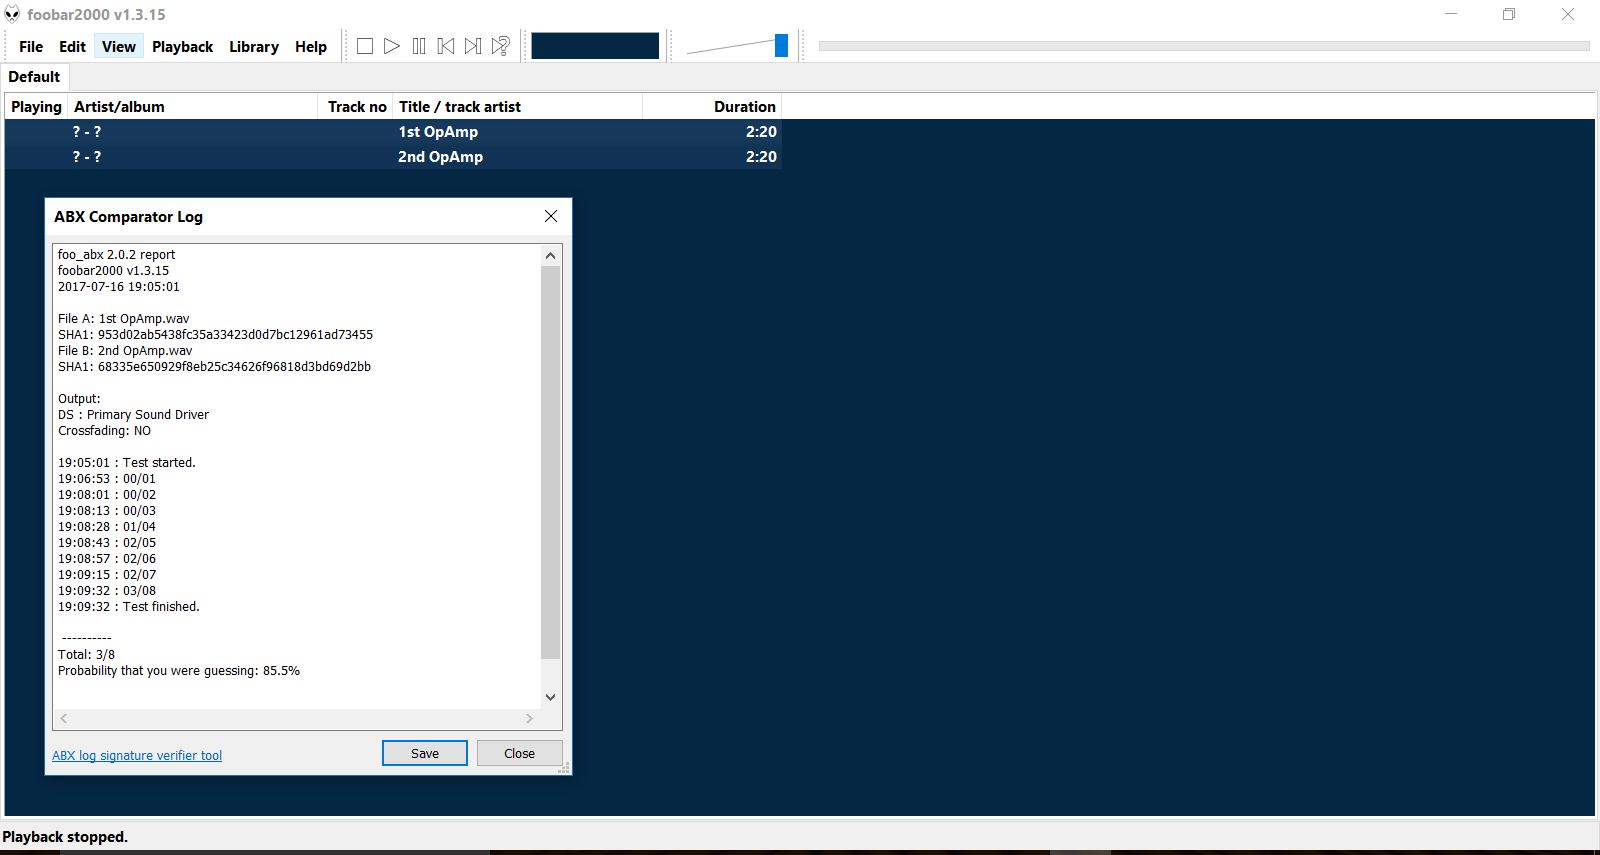Image resolution: width=1600 pixels, height=855 pixels.
Task: Select the Default playlist tab
Action: tap(34, 77)
